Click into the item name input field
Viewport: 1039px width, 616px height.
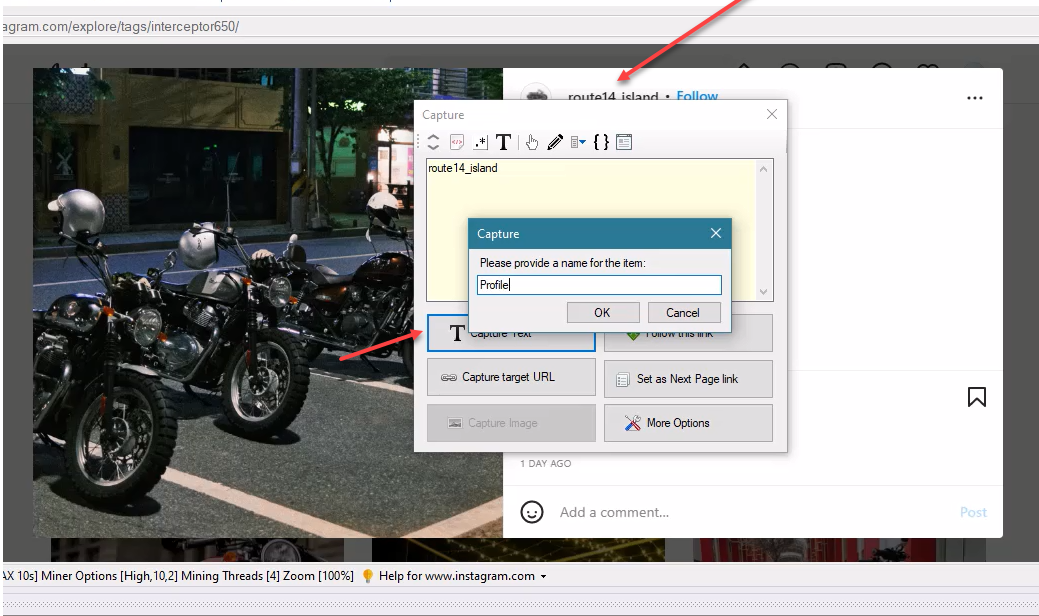(599, 285)
